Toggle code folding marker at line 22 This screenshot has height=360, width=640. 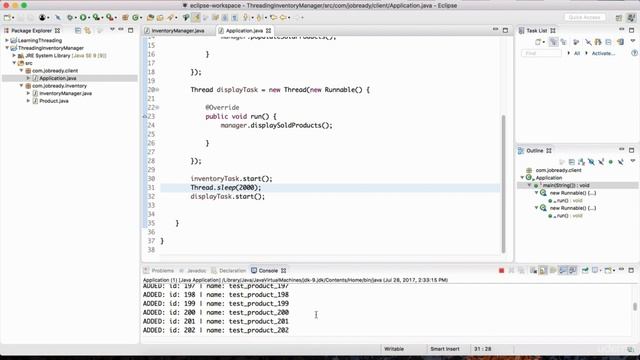pos(158,107)
